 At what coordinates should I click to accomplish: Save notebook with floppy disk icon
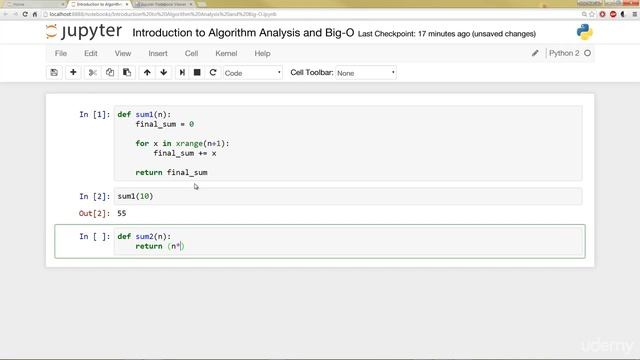(x=54, y=73)
